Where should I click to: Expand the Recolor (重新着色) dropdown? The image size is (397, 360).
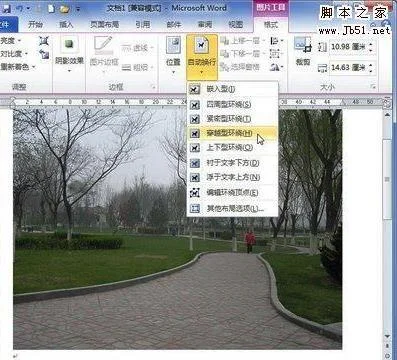pyautogui.click(x=17, y=67)
